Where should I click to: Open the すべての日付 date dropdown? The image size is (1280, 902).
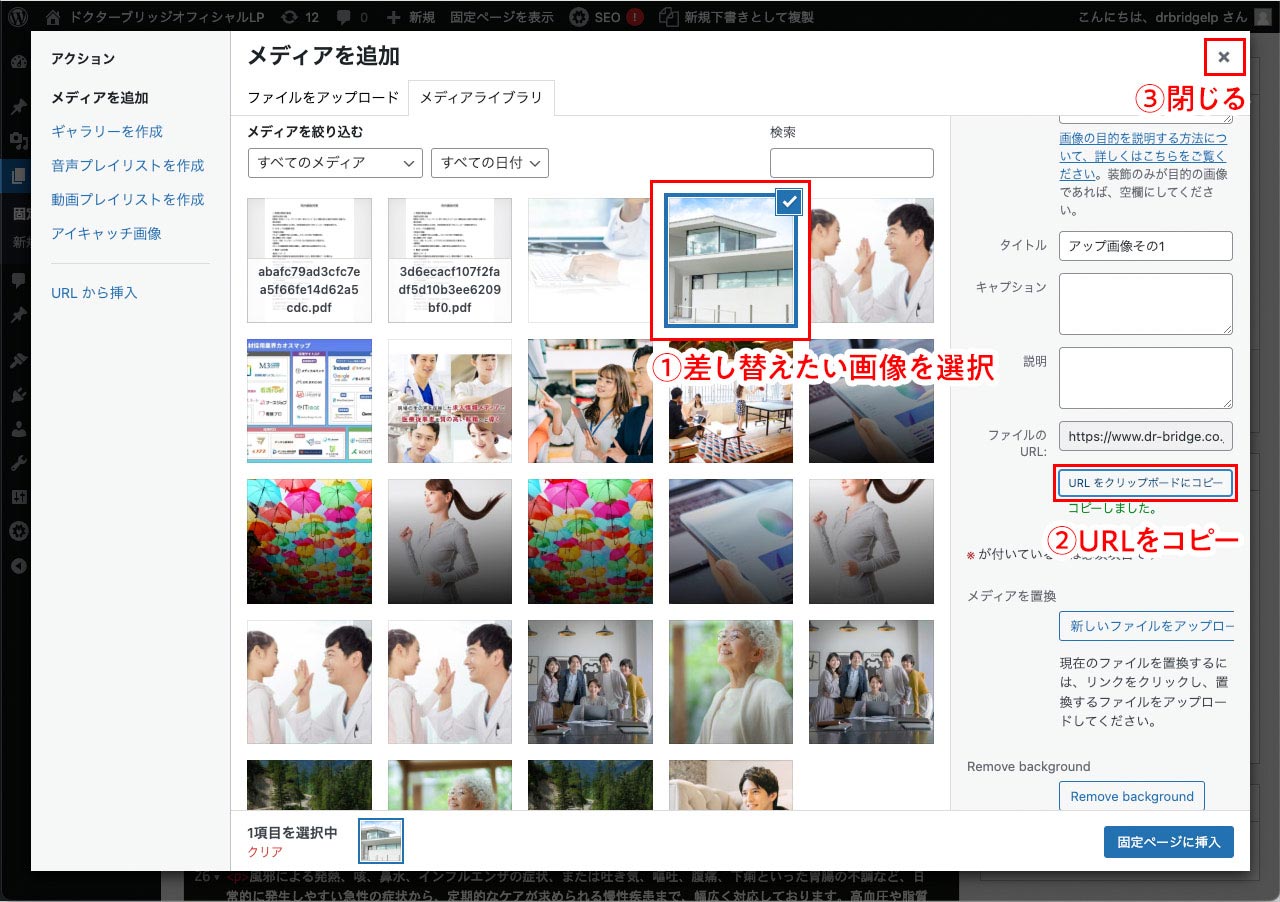(x=490, y=163)
